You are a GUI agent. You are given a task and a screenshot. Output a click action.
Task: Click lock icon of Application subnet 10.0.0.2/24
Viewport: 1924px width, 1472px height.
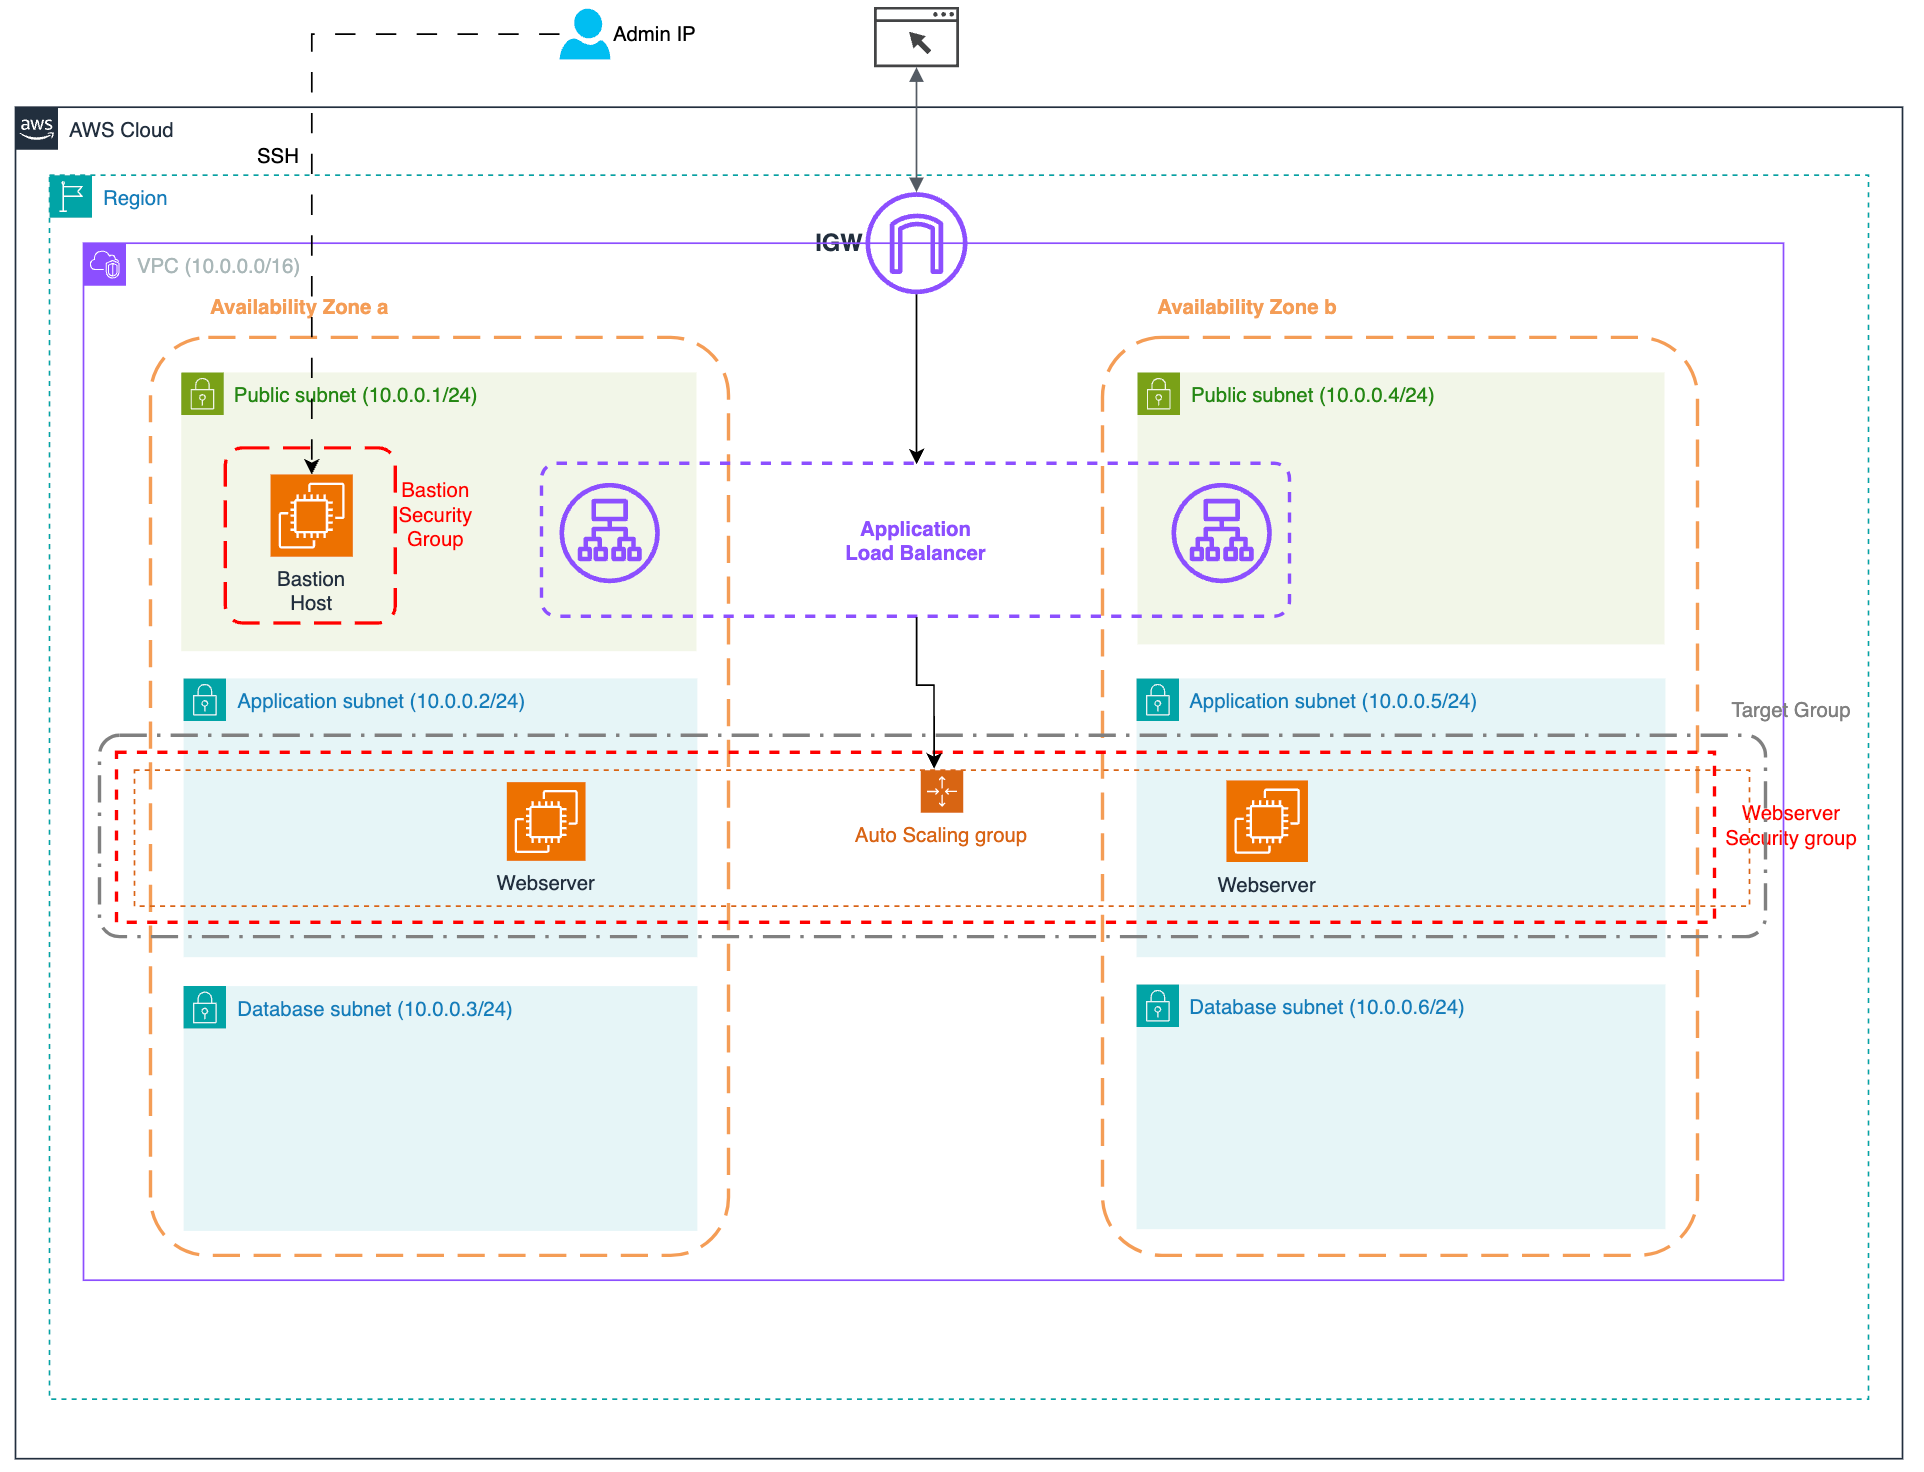[205, 700]
